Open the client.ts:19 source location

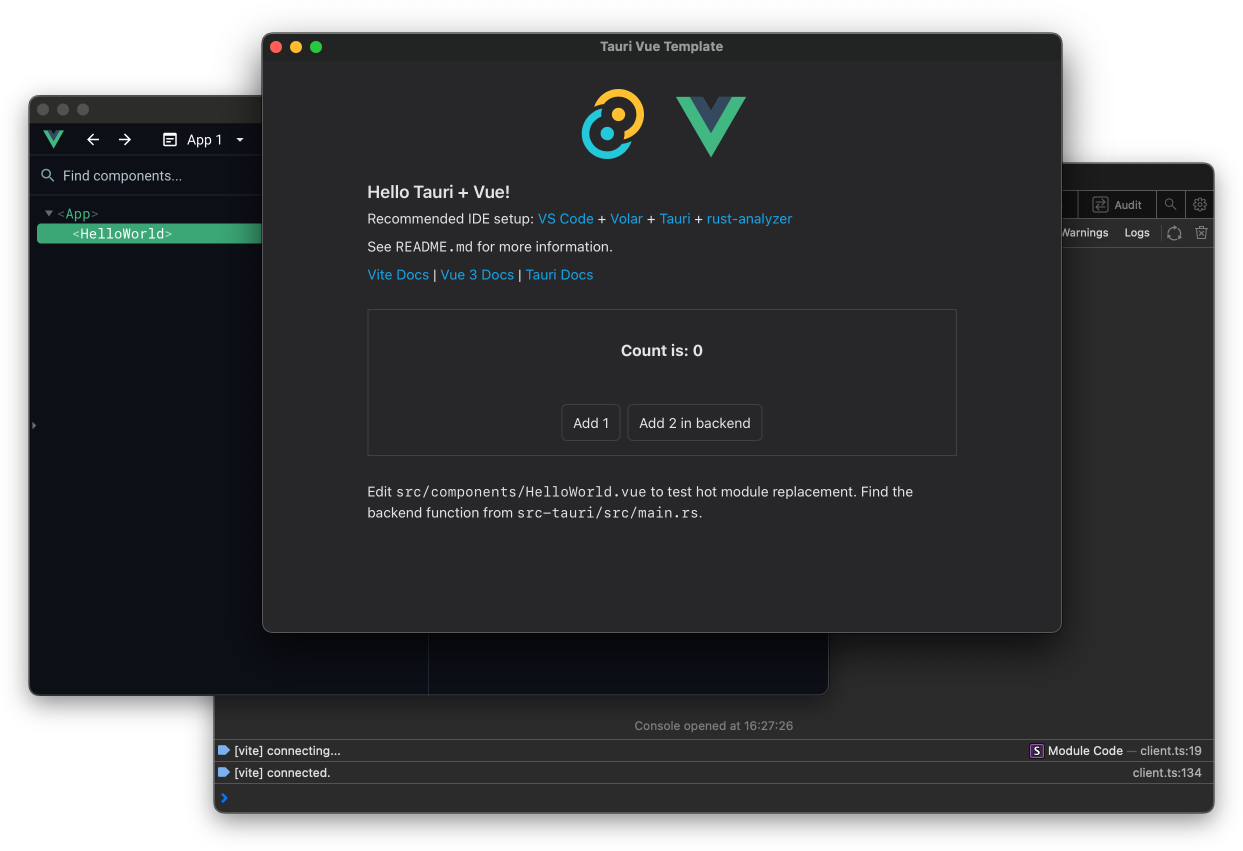tap(1171, 751)
